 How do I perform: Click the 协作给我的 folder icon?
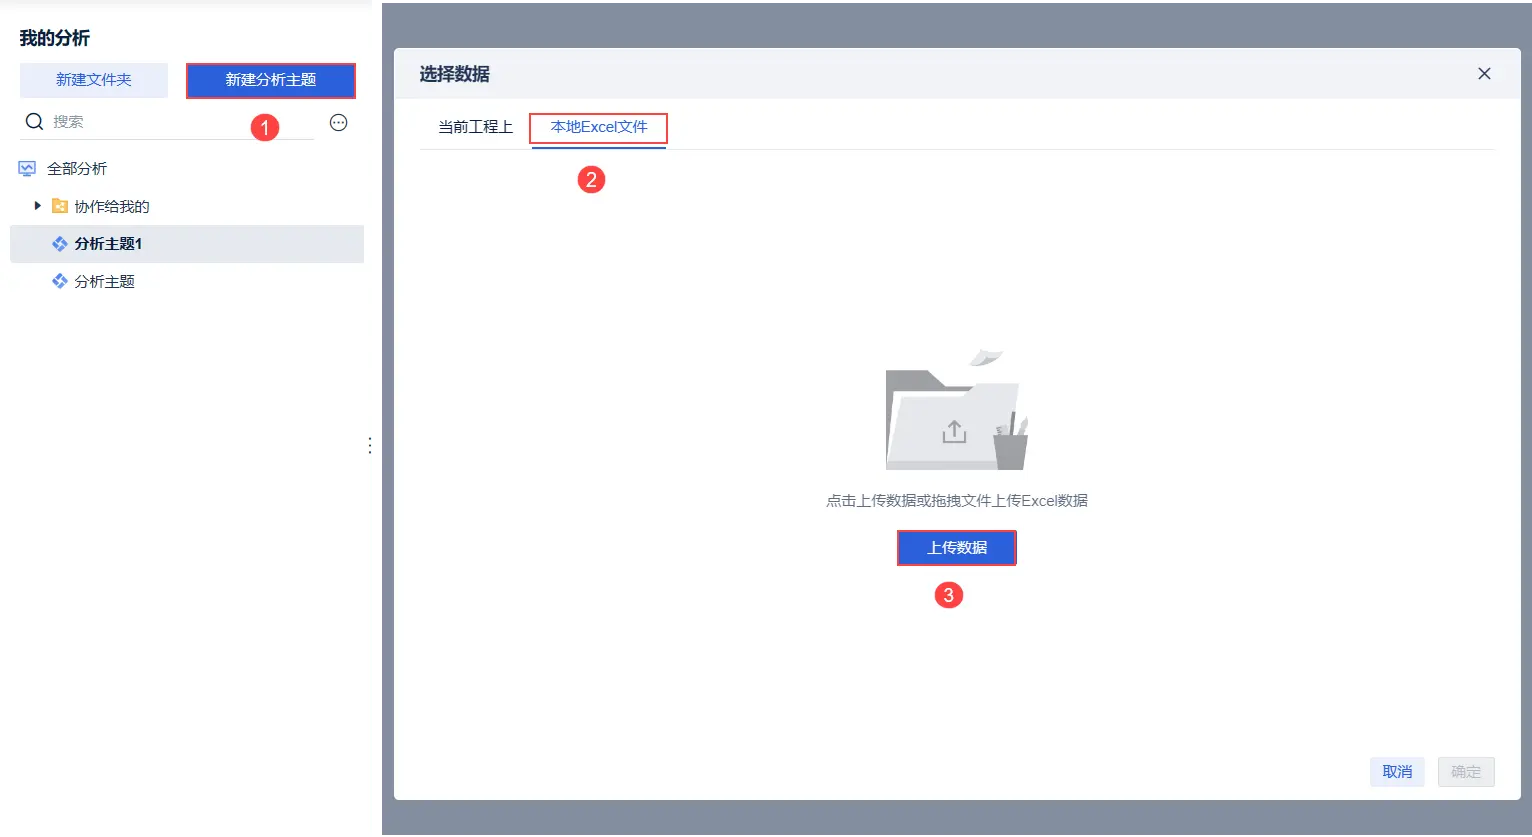(x=60, y=206)
